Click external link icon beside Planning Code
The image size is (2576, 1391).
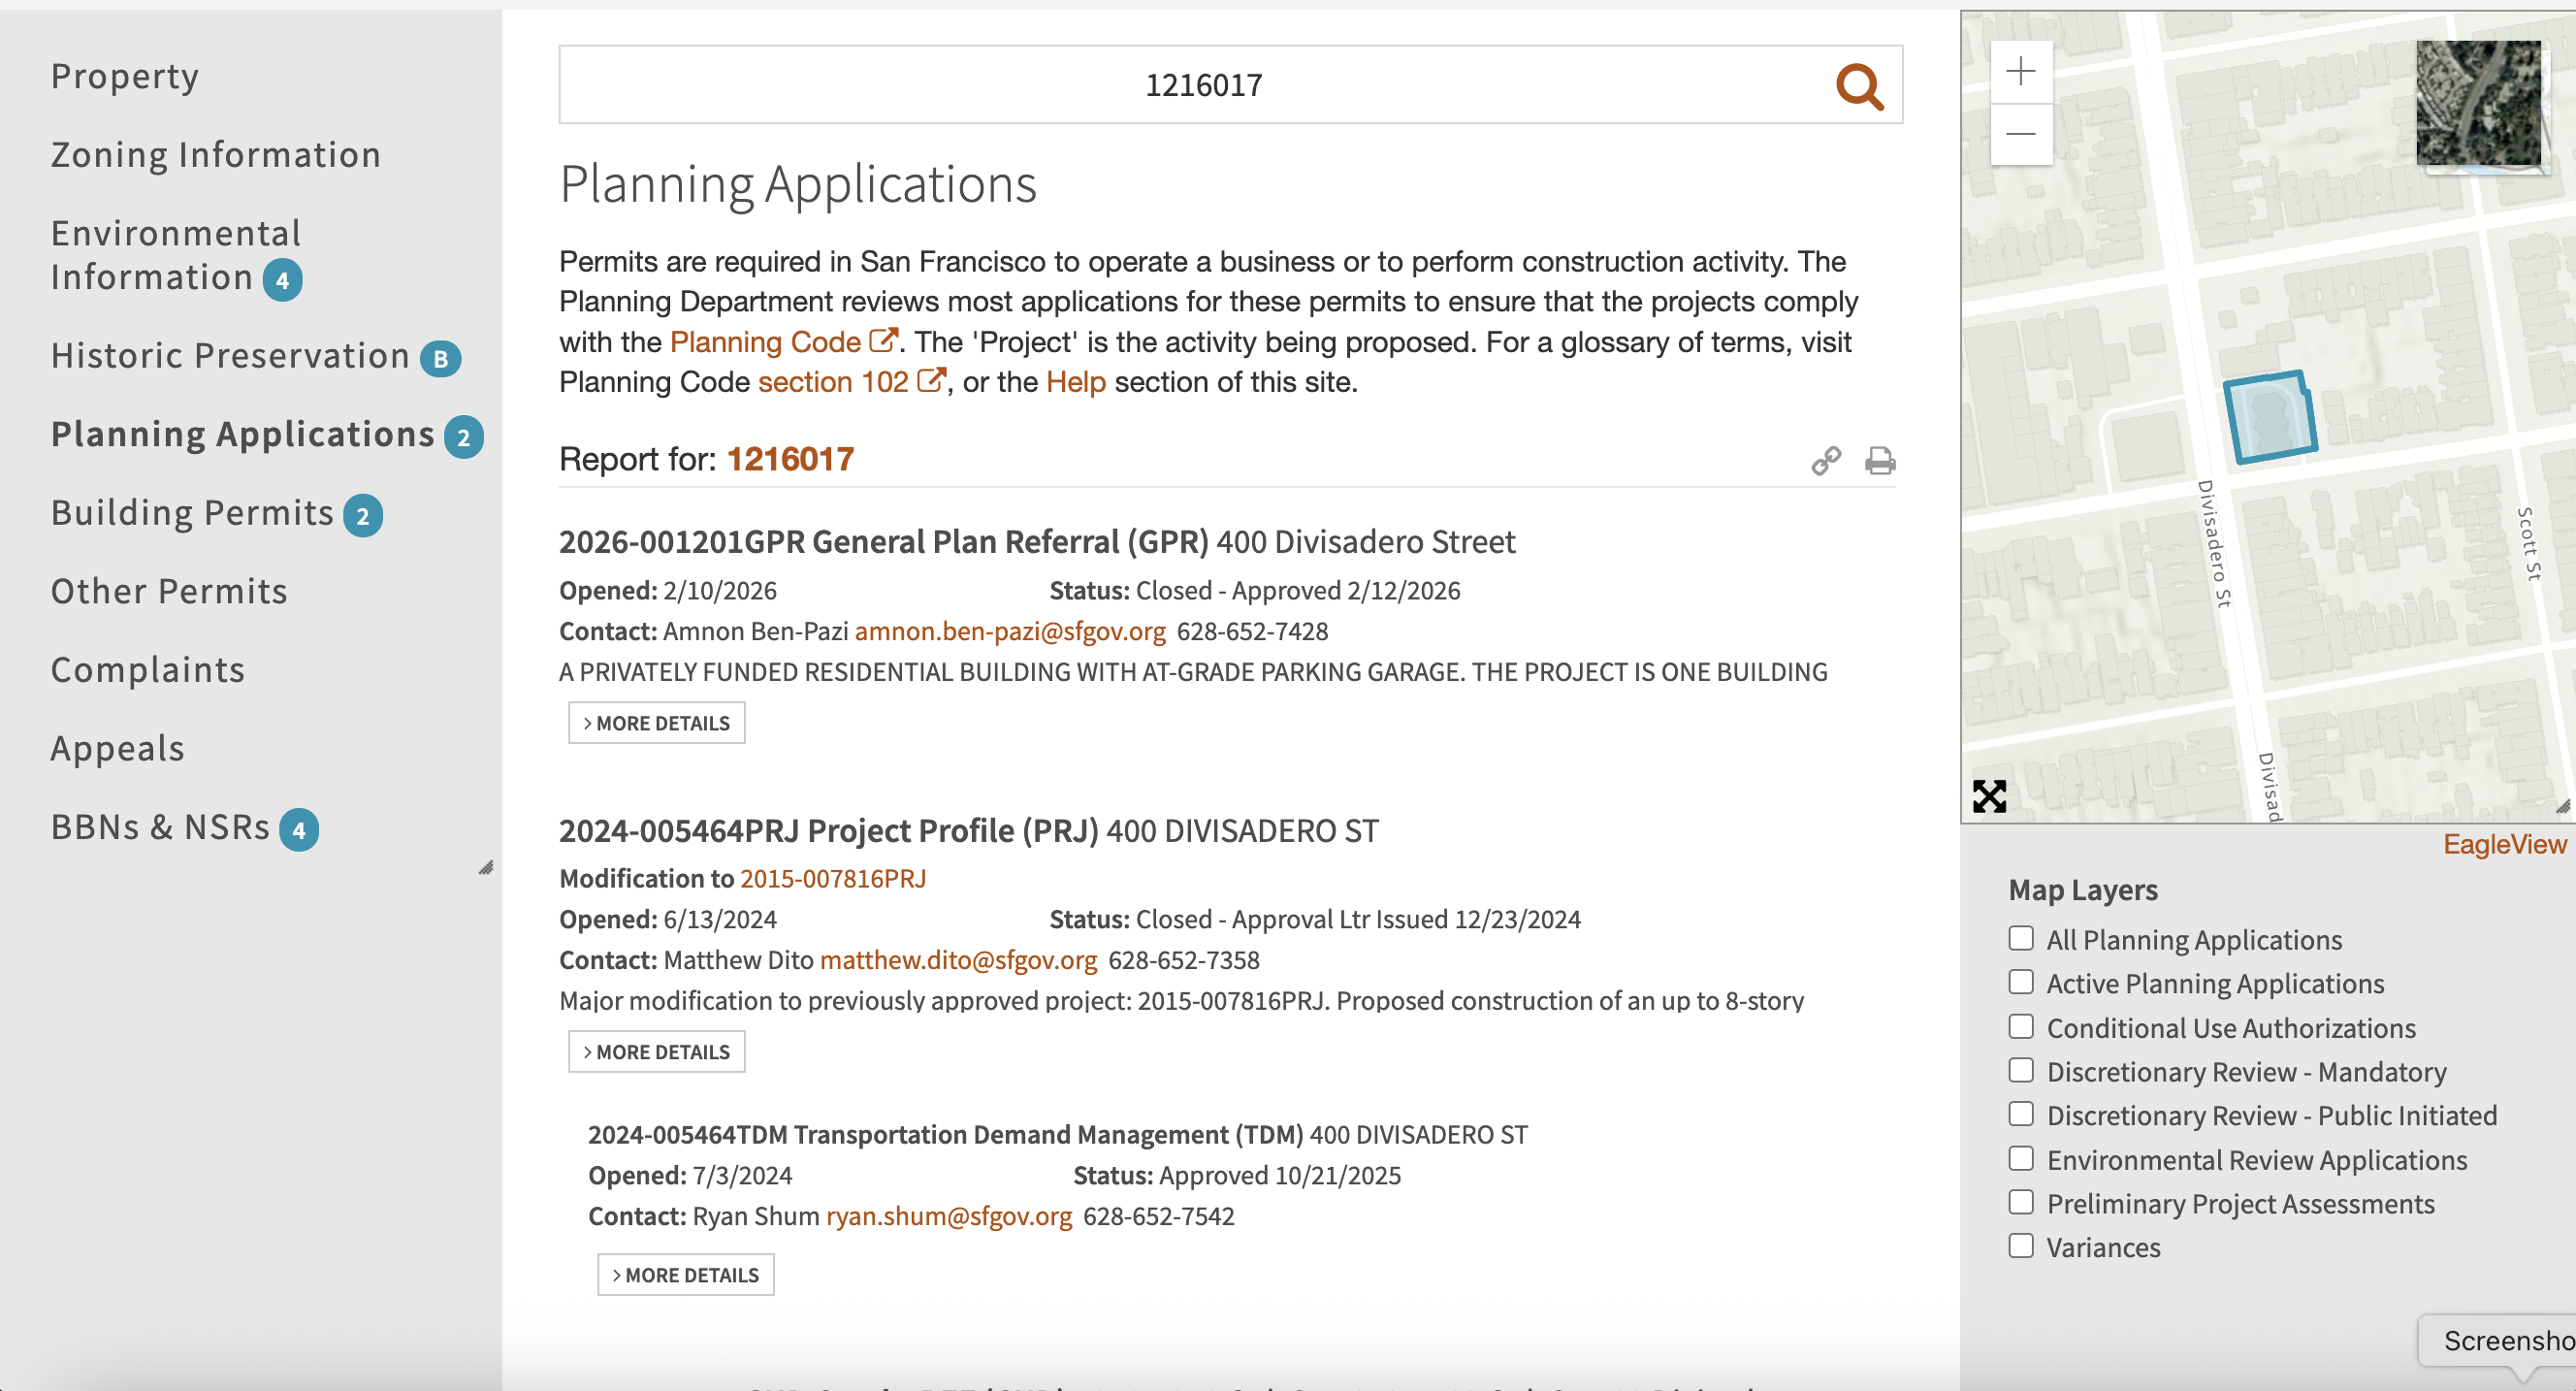[882, 341]
